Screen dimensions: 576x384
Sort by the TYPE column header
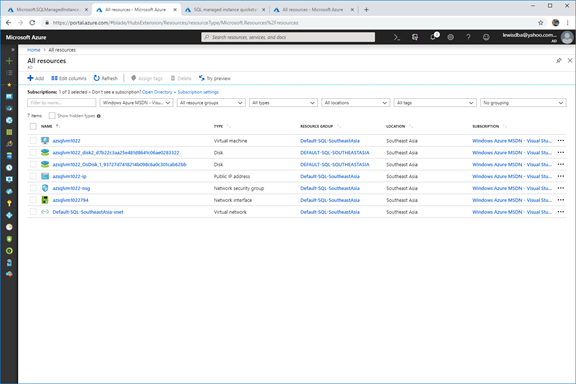[x=218, y=126]
